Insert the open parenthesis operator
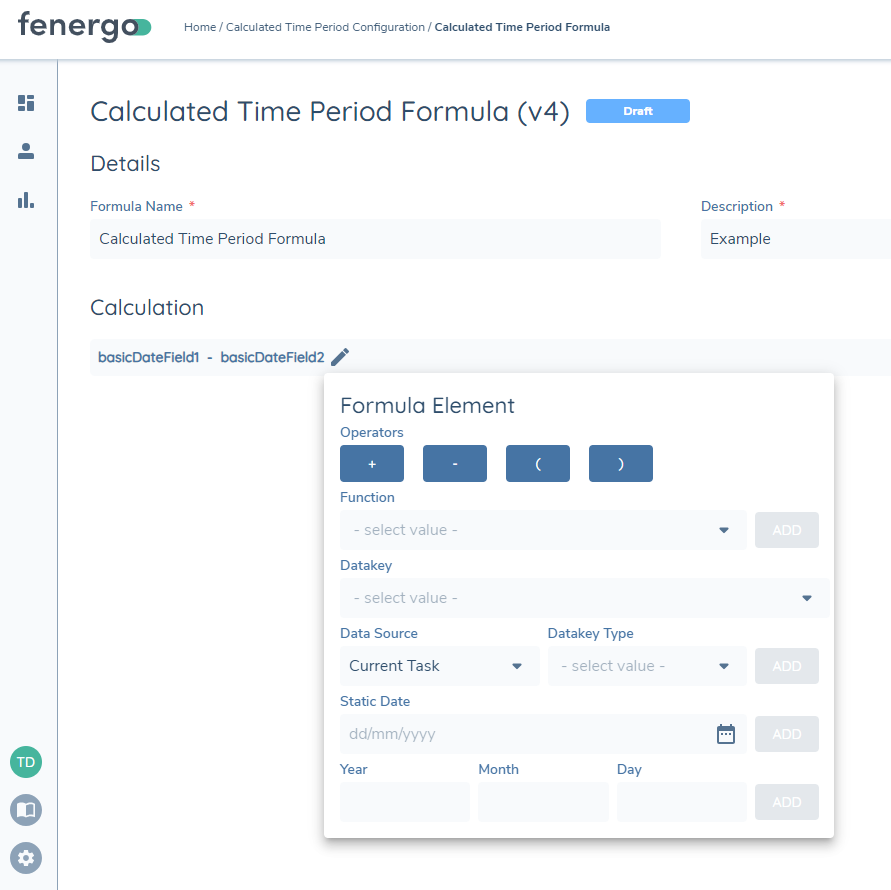 tap(538, 464)
